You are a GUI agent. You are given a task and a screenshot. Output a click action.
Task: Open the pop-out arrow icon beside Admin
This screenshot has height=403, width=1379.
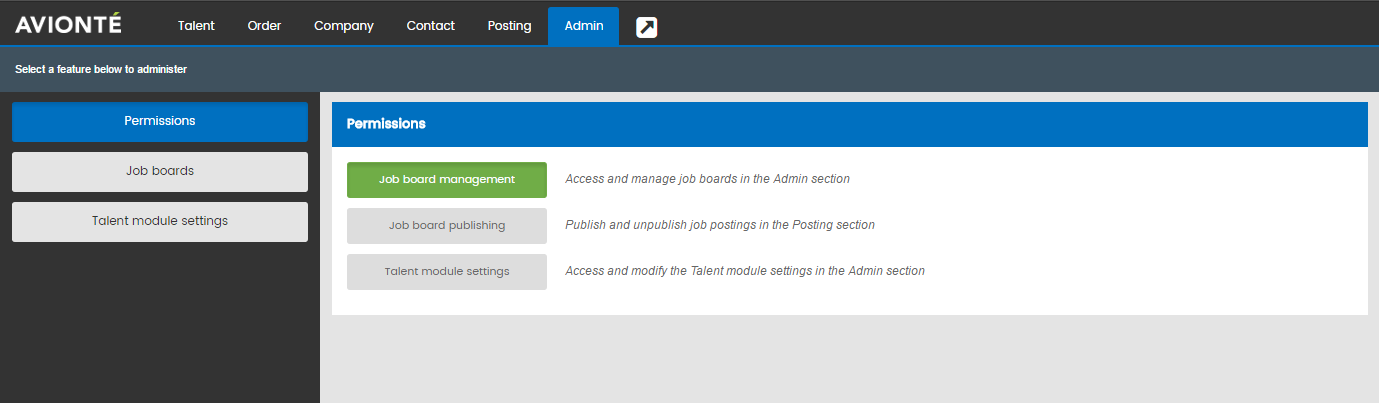pyautogui.click(x=647, y=28)
